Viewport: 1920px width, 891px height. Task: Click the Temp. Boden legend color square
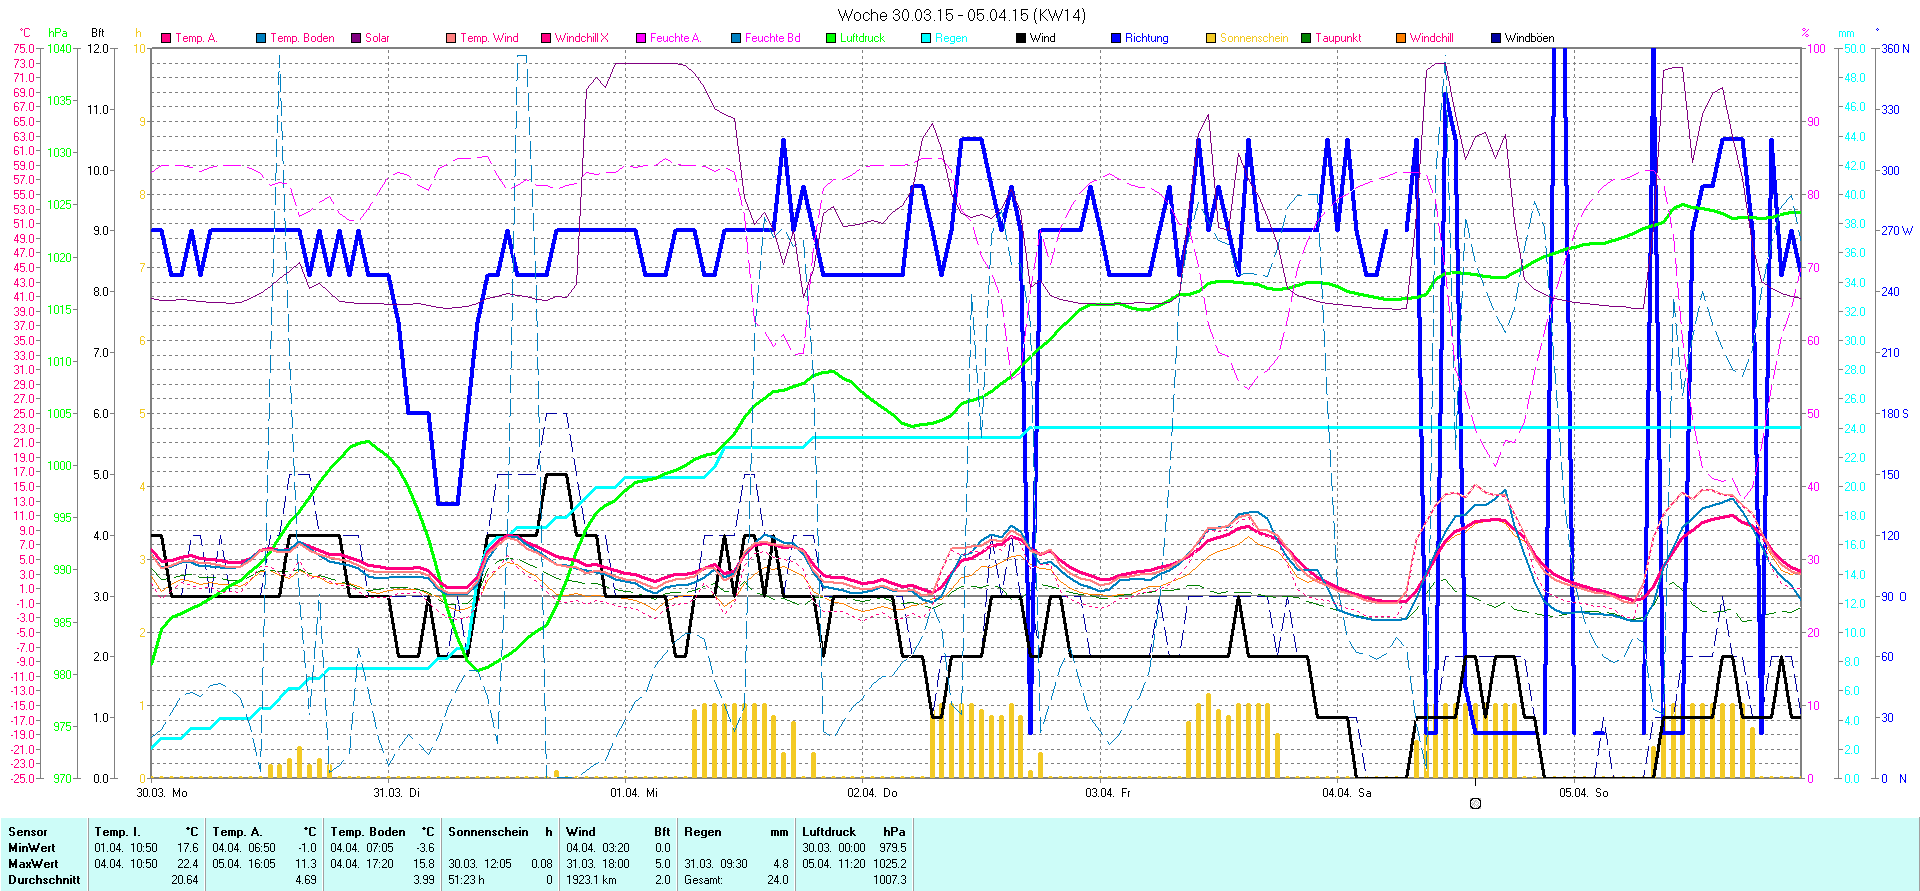(261, 38)
